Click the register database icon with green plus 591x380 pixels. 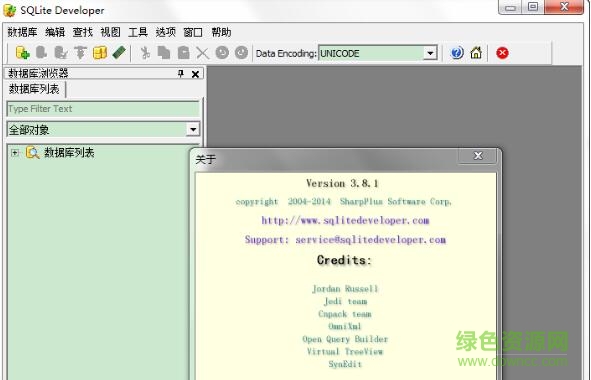pos(23,53)
